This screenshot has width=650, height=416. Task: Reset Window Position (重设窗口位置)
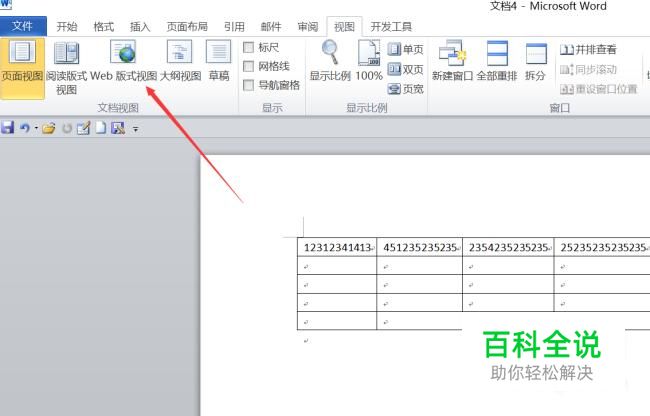tap(598, 89)
